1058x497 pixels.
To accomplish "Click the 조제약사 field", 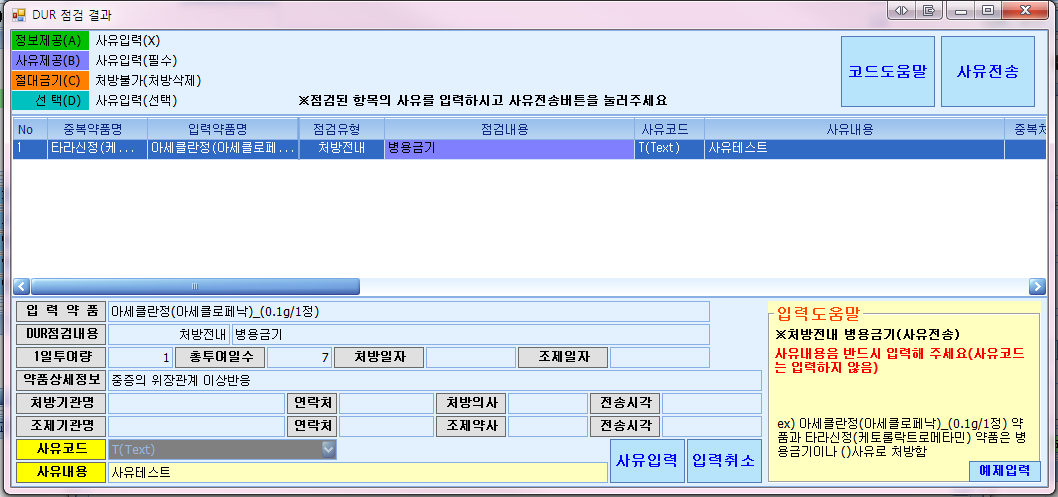I will coord(547,426).
